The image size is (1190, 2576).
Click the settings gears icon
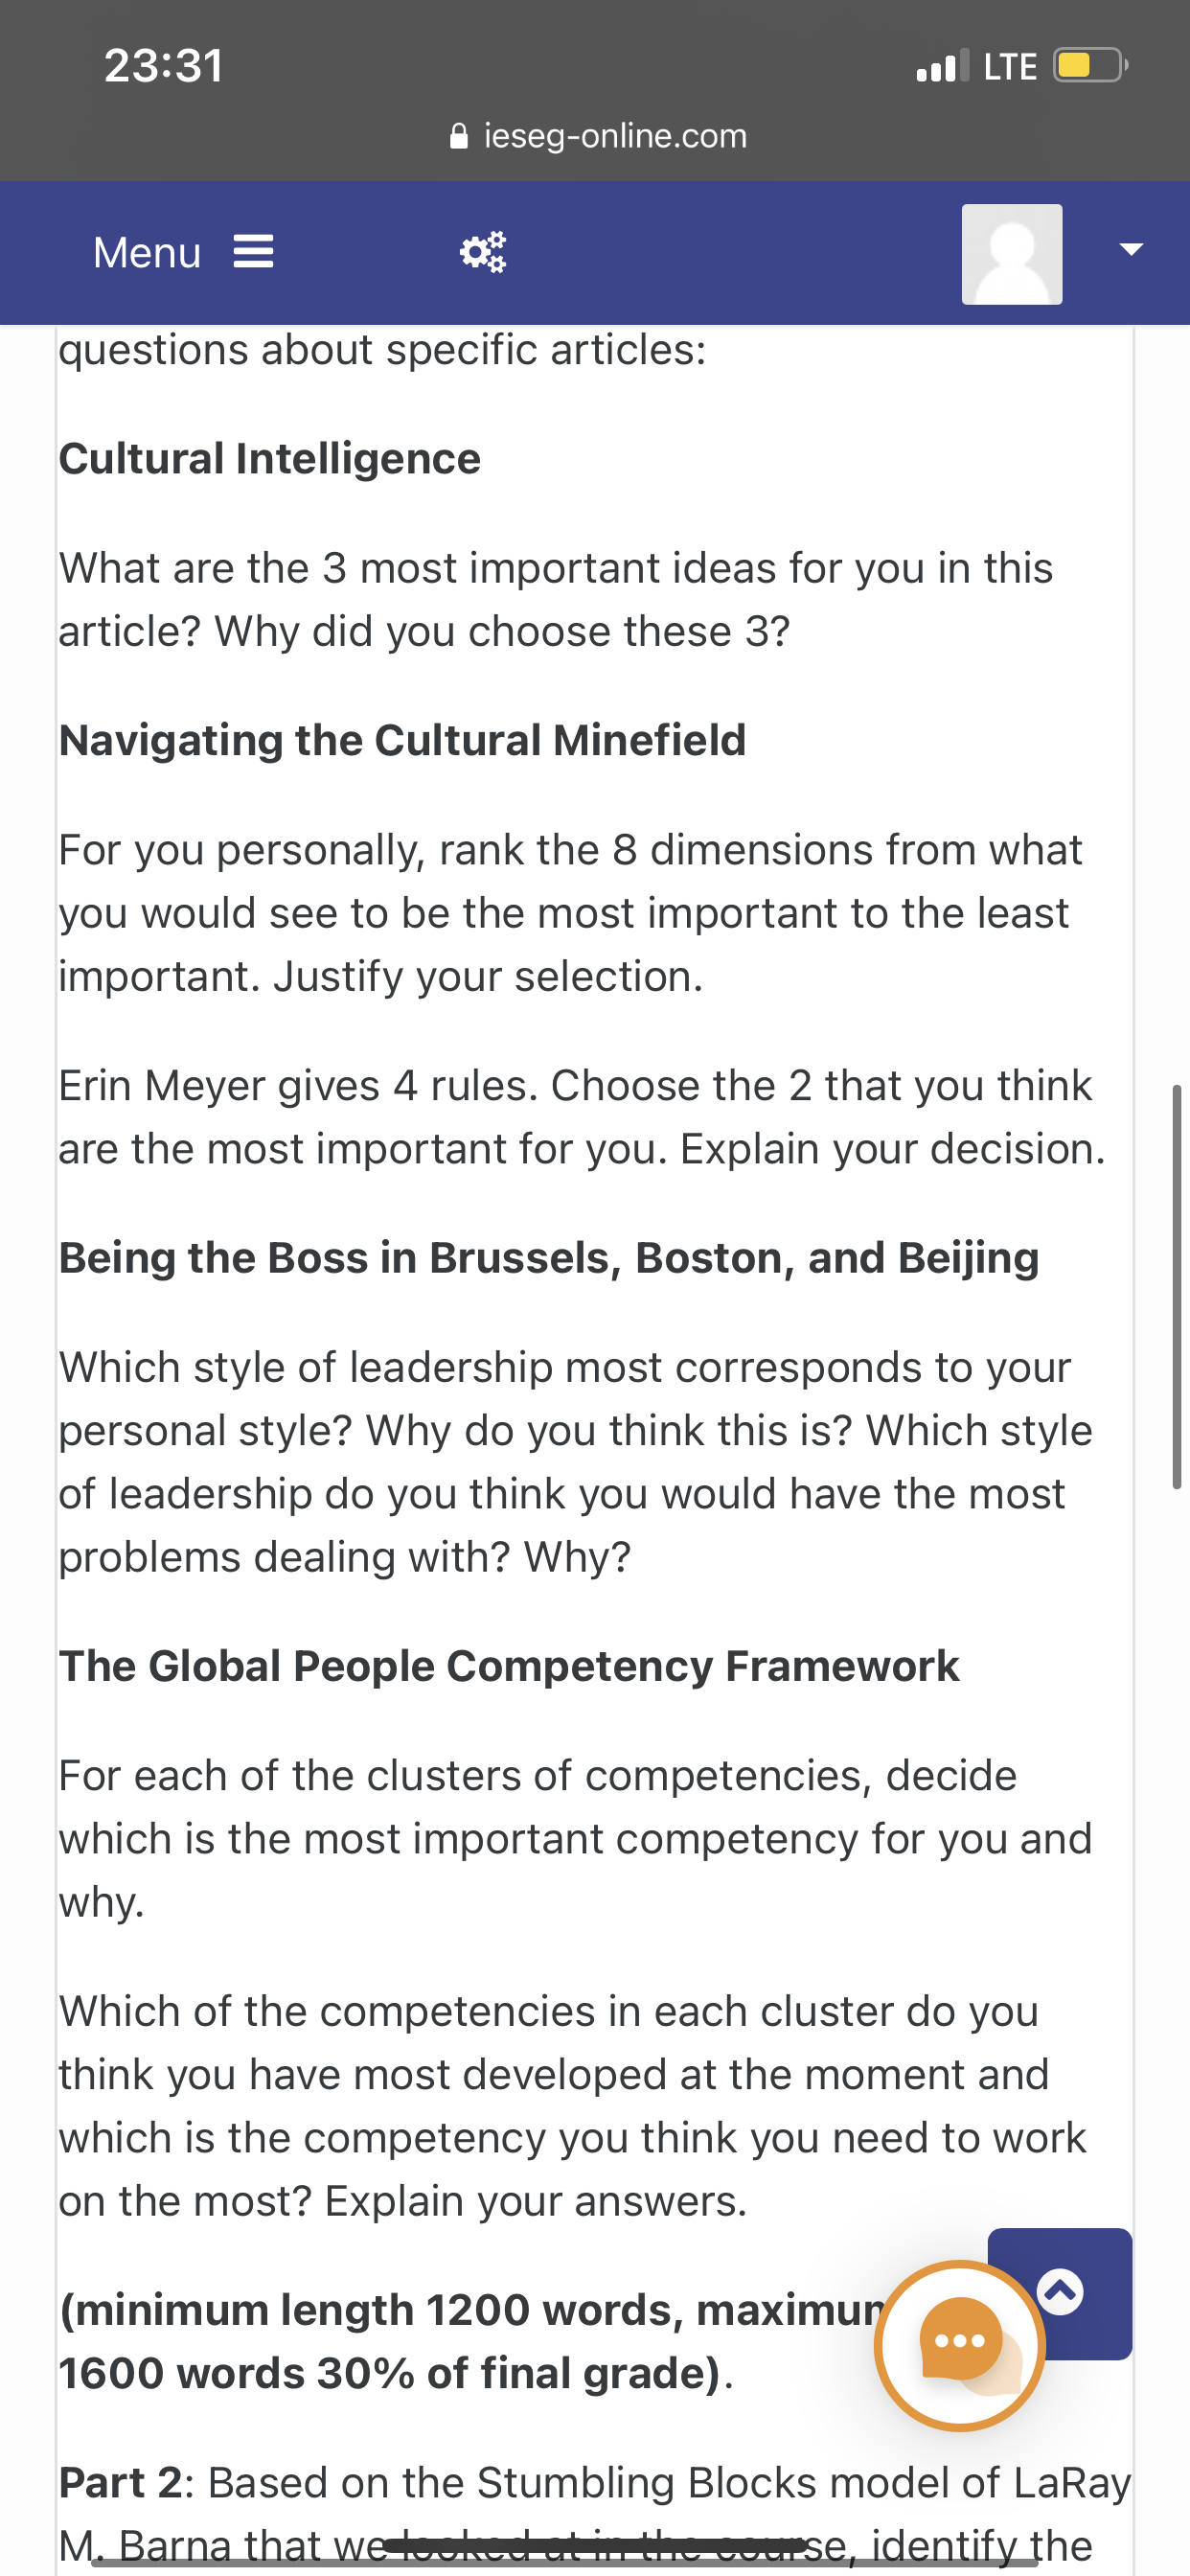click(483, 252)
